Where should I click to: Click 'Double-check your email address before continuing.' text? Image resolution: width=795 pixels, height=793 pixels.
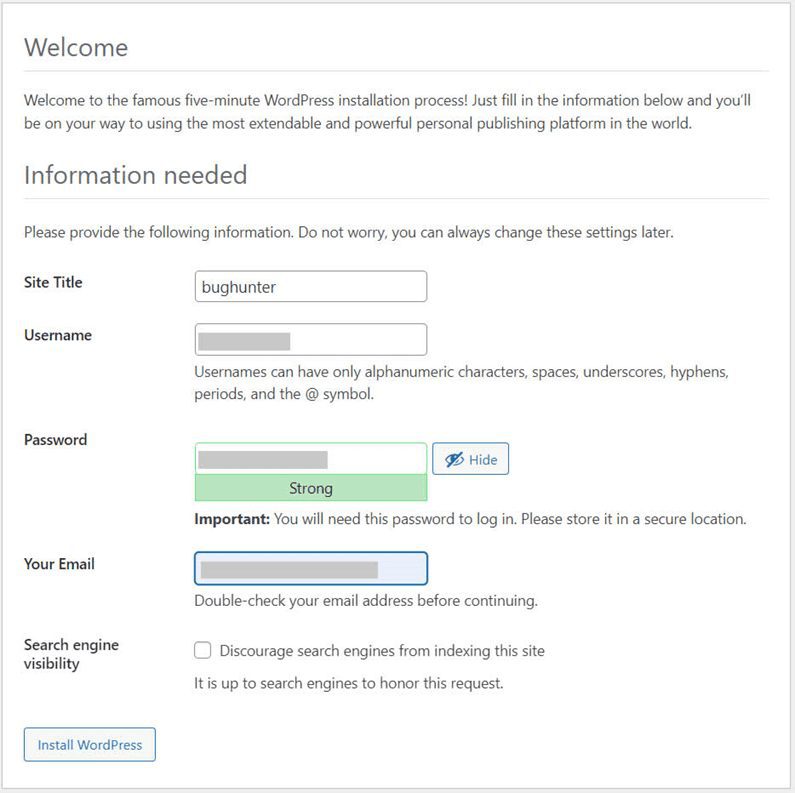(x=366, y=601)
